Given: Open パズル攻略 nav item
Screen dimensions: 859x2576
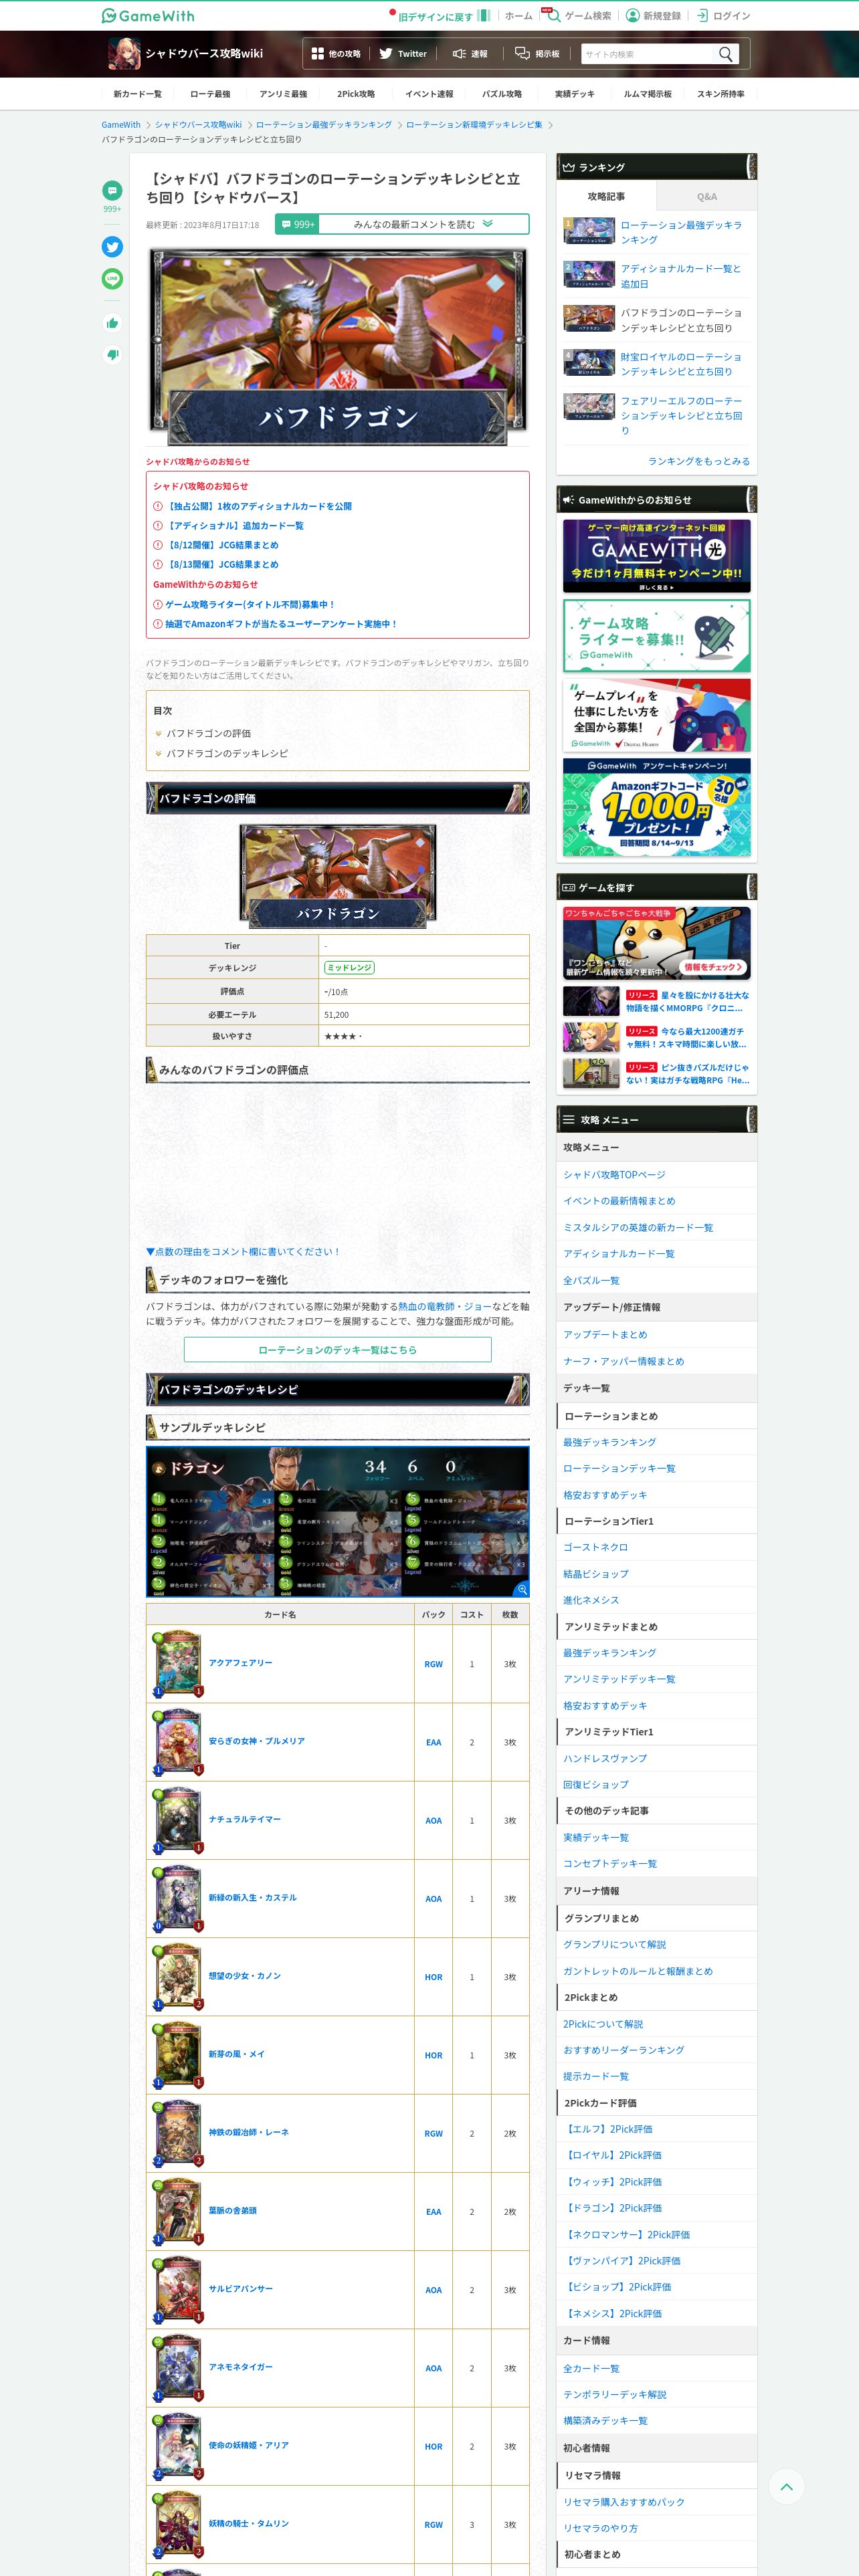Looking at the screenshot, I should point(502,94).
